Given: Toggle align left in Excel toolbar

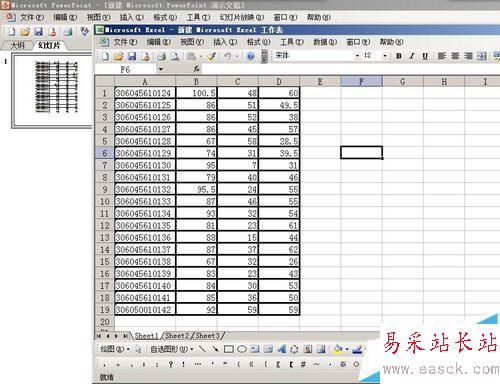Looking at the screenshot, I should [442, 56].
